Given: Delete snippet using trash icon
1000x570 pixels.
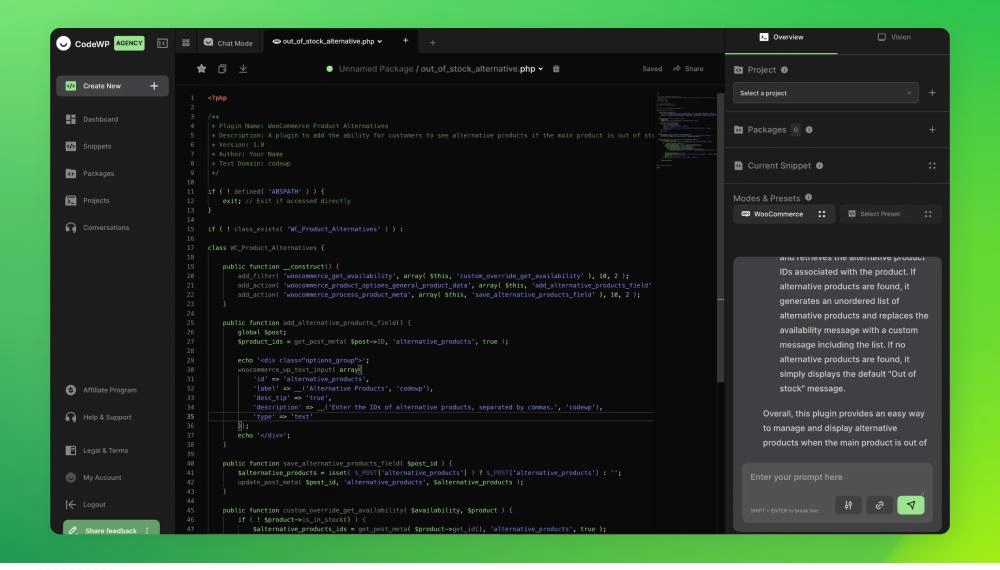Looking at the screenshot, I should coord(556,69).
